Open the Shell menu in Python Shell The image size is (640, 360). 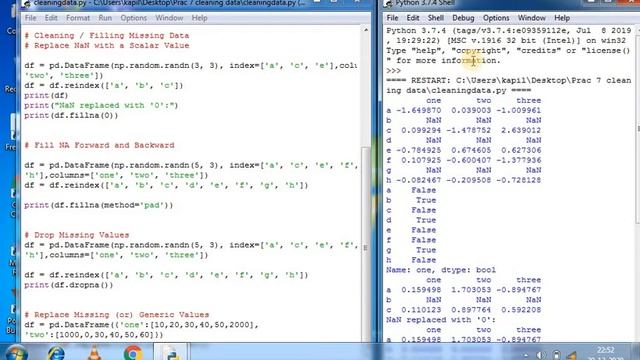[436, 18]
